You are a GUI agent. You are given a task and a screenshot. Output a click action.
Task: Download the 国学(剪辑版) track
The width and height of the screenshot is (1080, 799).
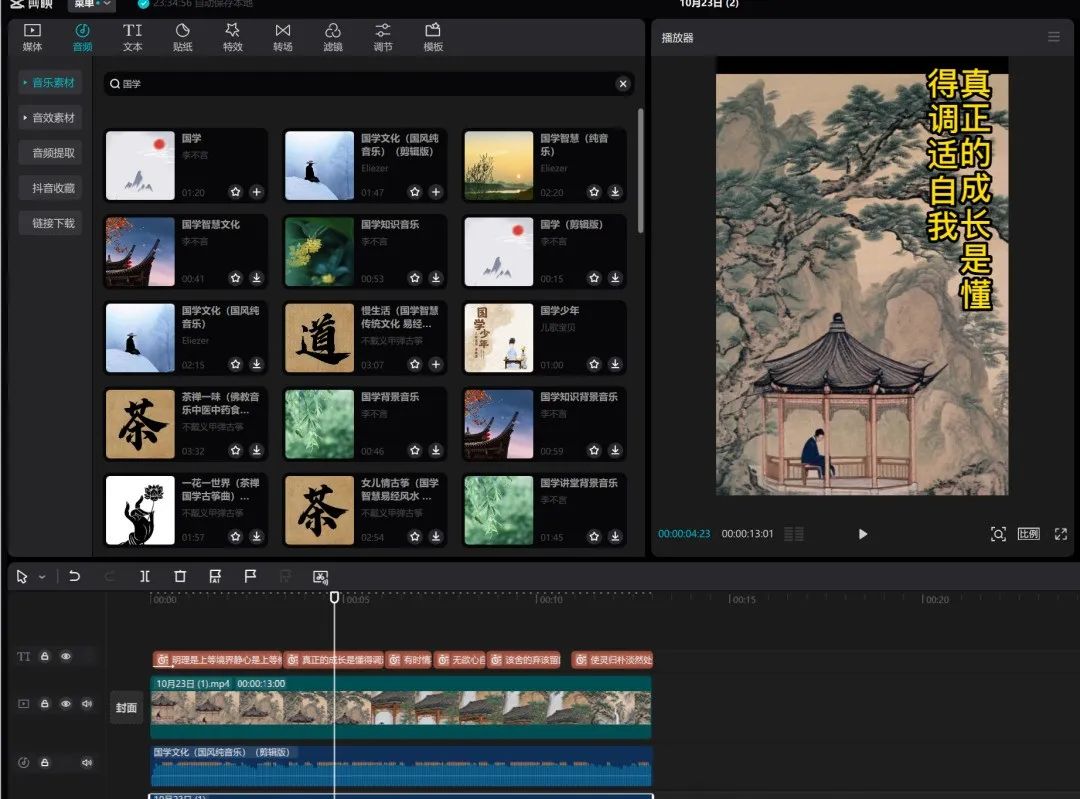(615, 278)
